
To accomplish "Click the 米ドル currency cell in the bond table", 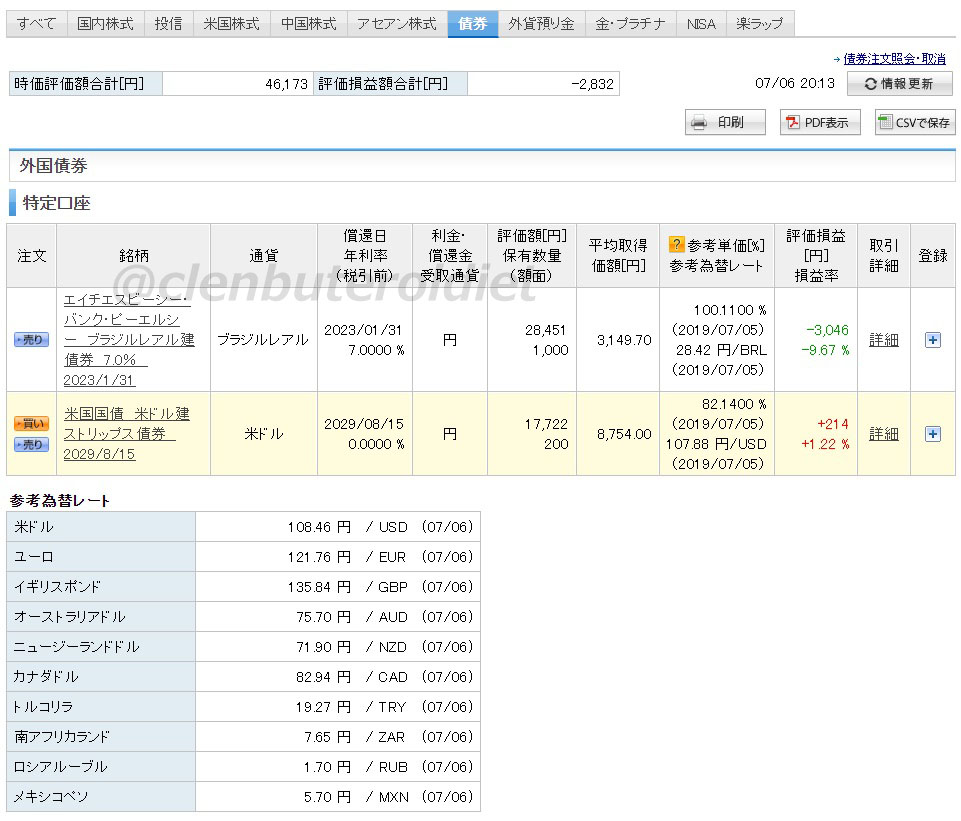I will (264, 434).
